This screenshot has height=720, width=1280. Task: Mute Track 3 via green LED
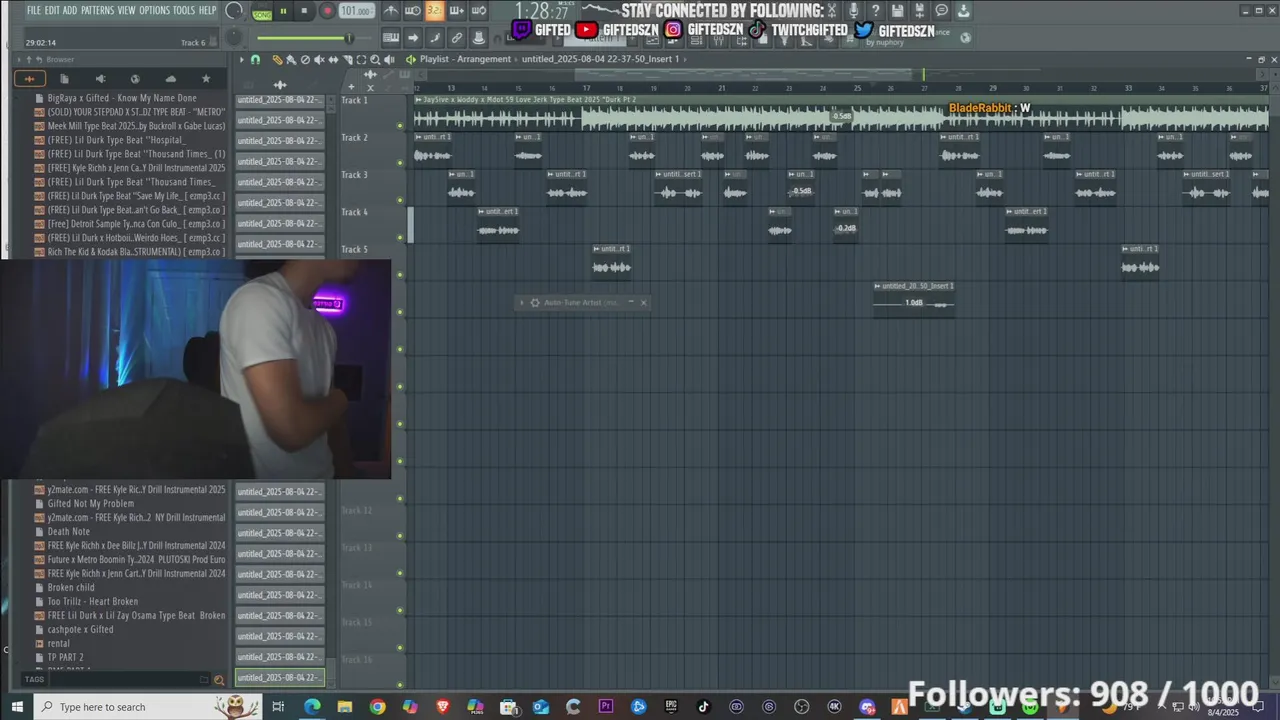click(x=400, y=200)
